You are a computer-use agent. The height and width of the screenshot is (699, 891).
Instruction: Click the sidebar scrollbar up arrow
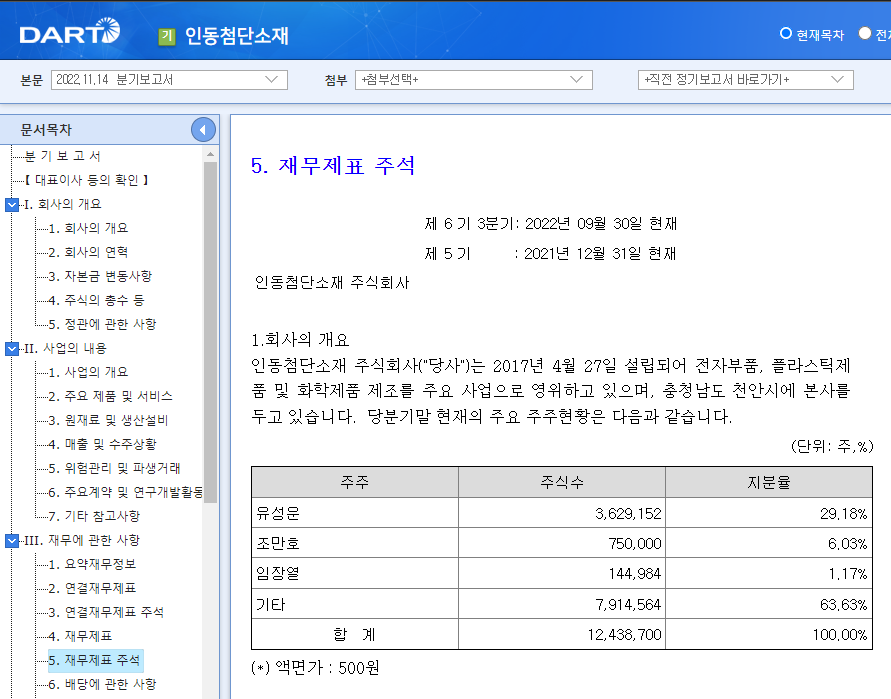pos(208,153)
